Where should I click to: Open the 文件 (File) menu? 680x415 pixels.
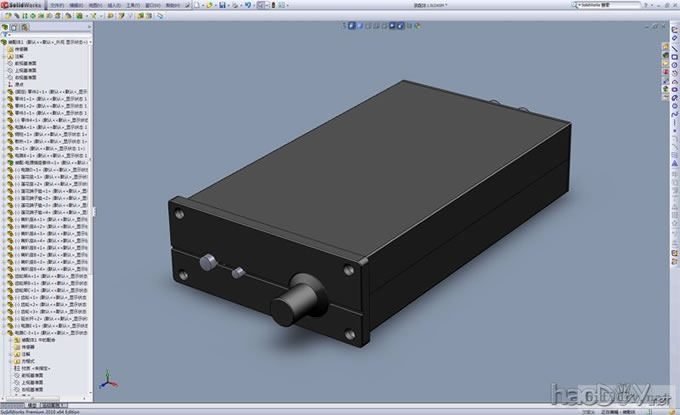pos(56,5)
